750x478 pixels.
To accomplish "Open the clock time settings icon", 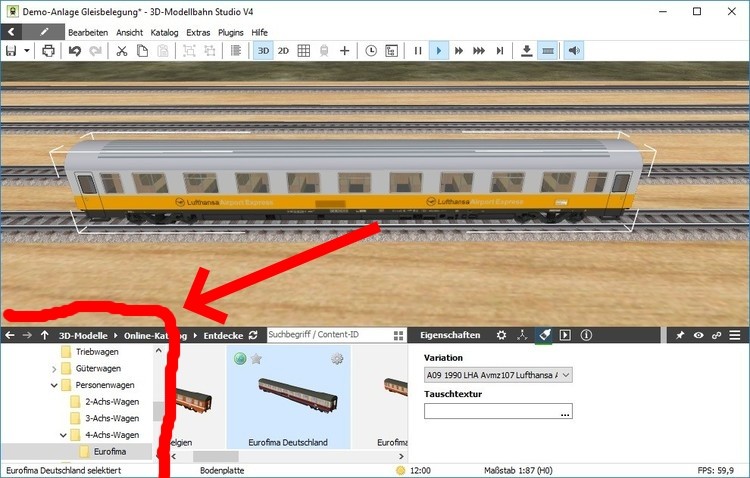I will pos(371,51).
